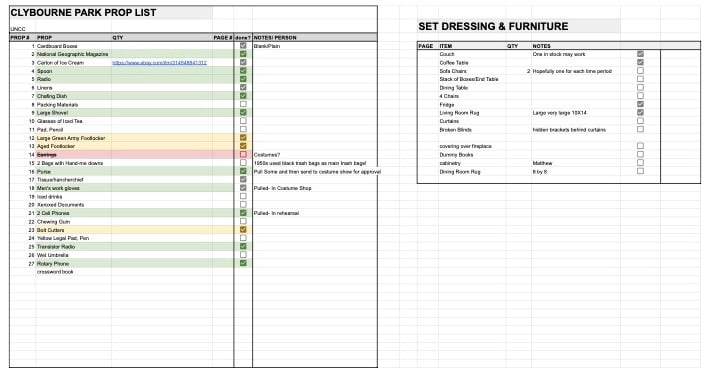Select the CLYBOURNE PARK PROP LIST title cell
Image resolution: width=713 pixels, height=376 pixels.
(83, 13)
